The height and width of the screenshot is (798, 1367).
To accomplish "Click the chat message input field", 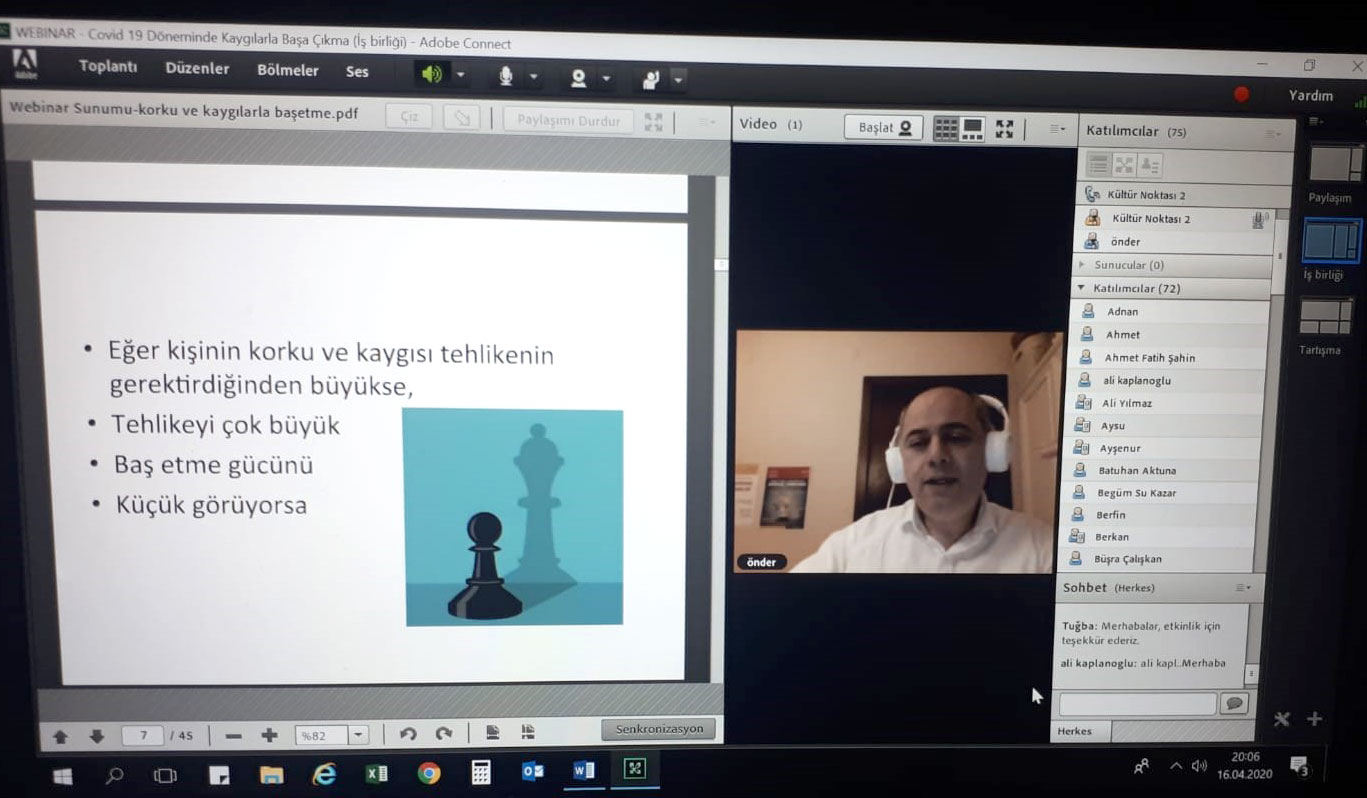I will click(1137, 703).
